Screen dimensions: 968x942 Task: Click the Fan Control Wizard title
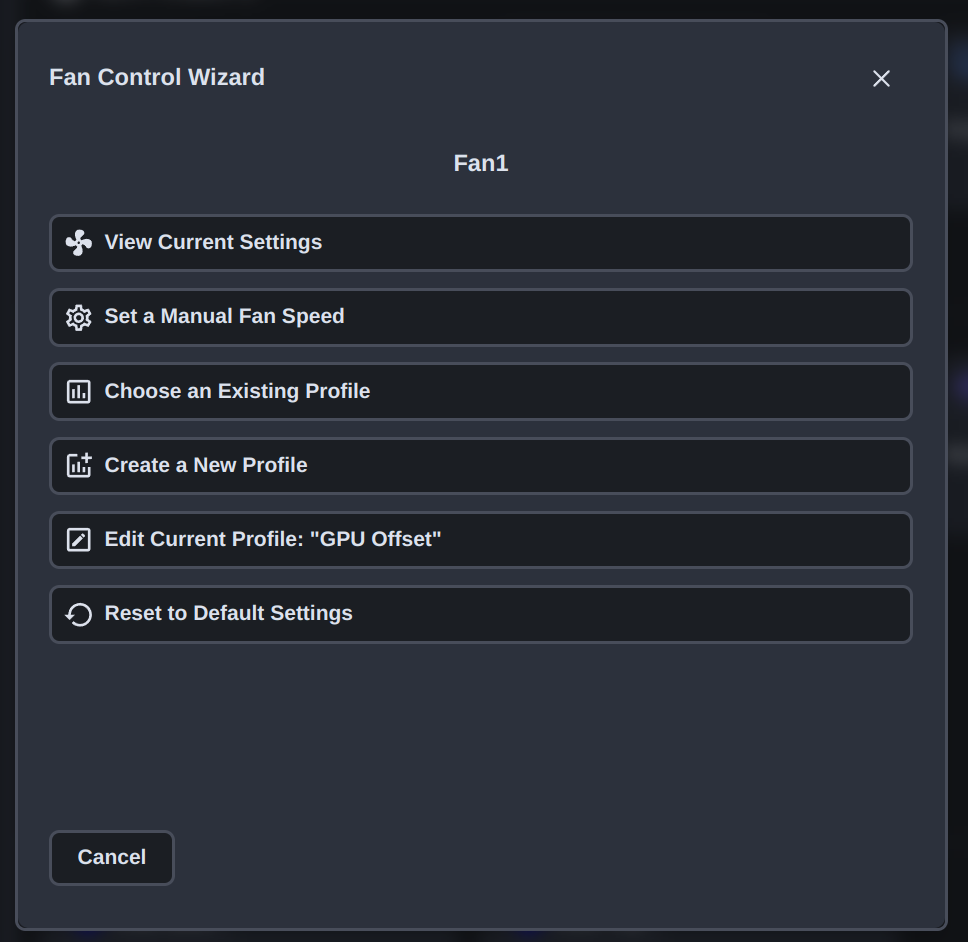tap(156, 77)
